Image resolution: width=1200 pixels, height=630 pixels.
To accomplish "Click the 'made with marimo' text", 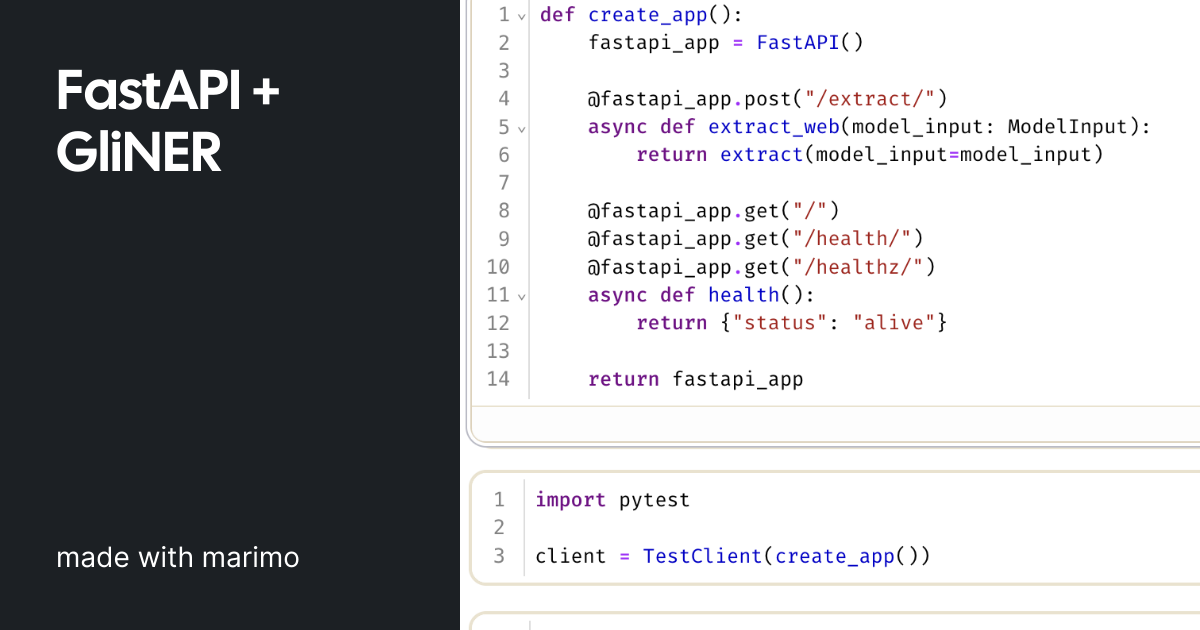I will click(178, 557).
